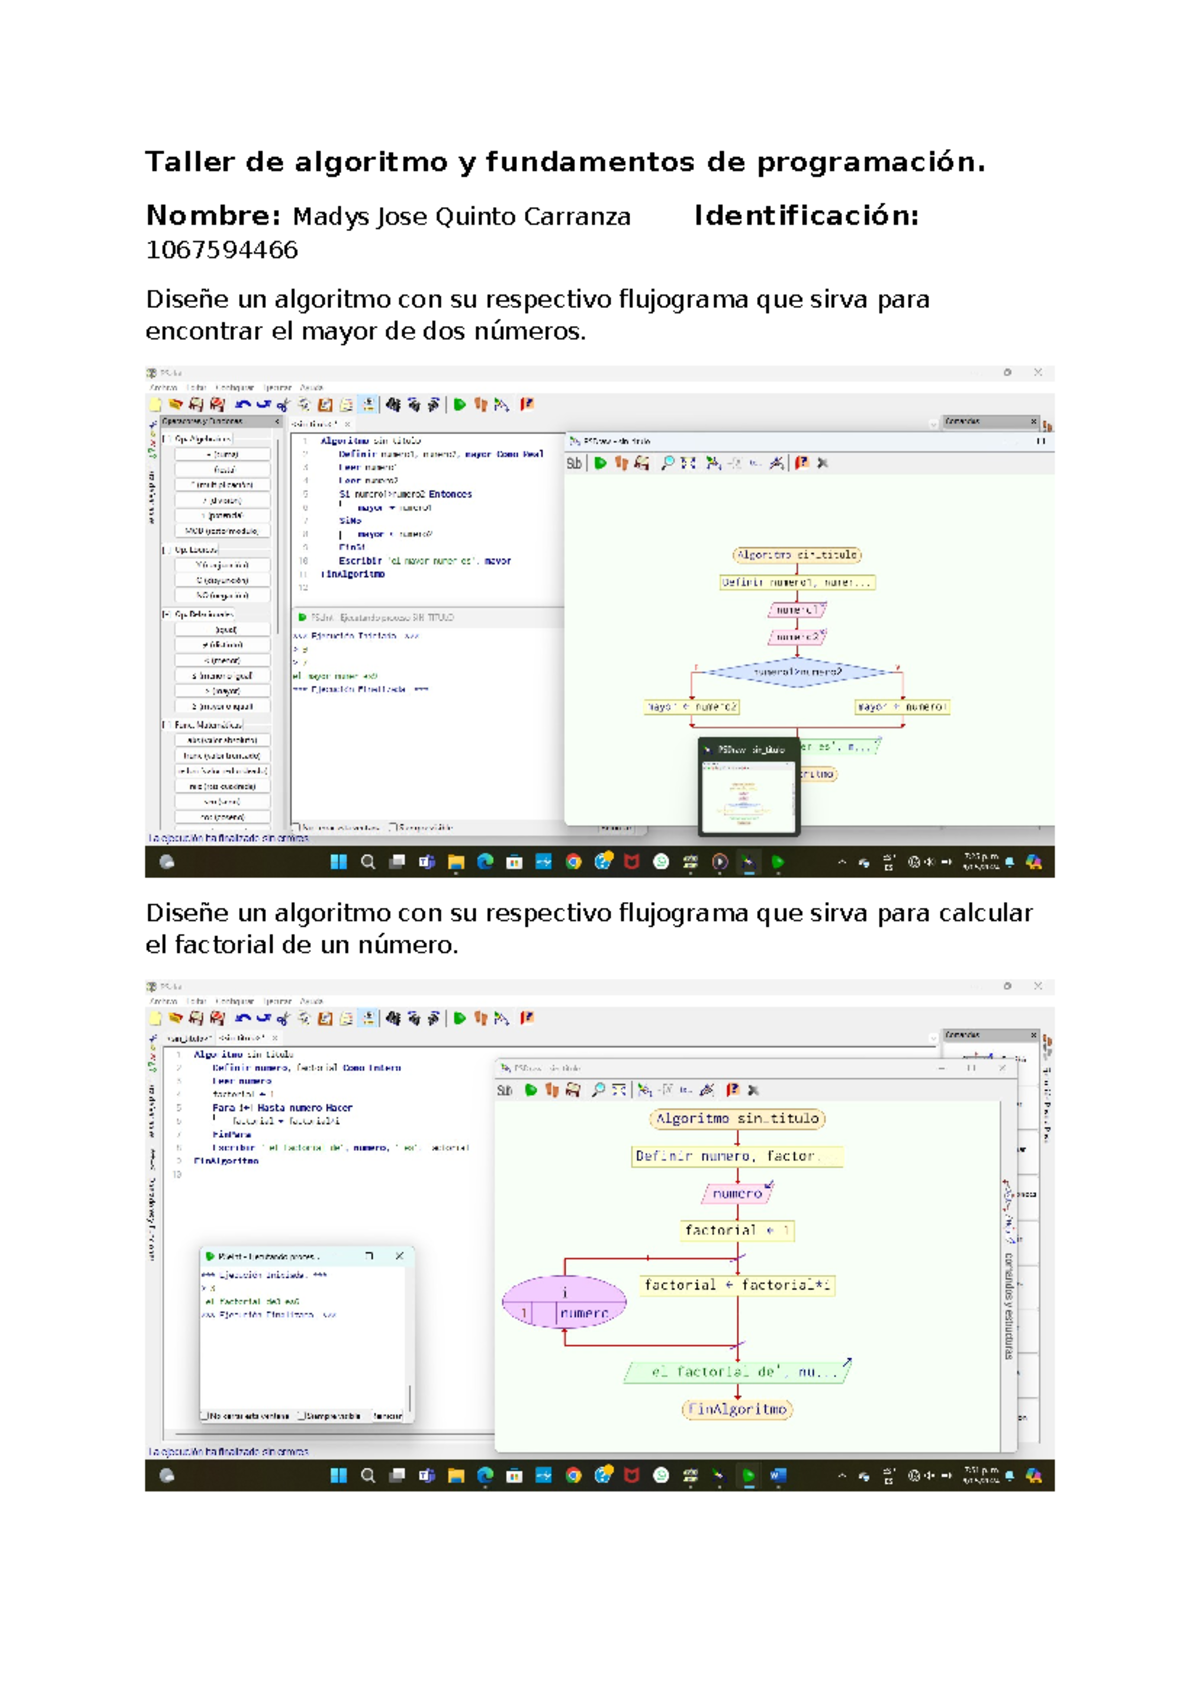The height and width of the screenshot is (1696, 1200).
Task: Collapse Op. Logicos group
Action: [167, 550]
